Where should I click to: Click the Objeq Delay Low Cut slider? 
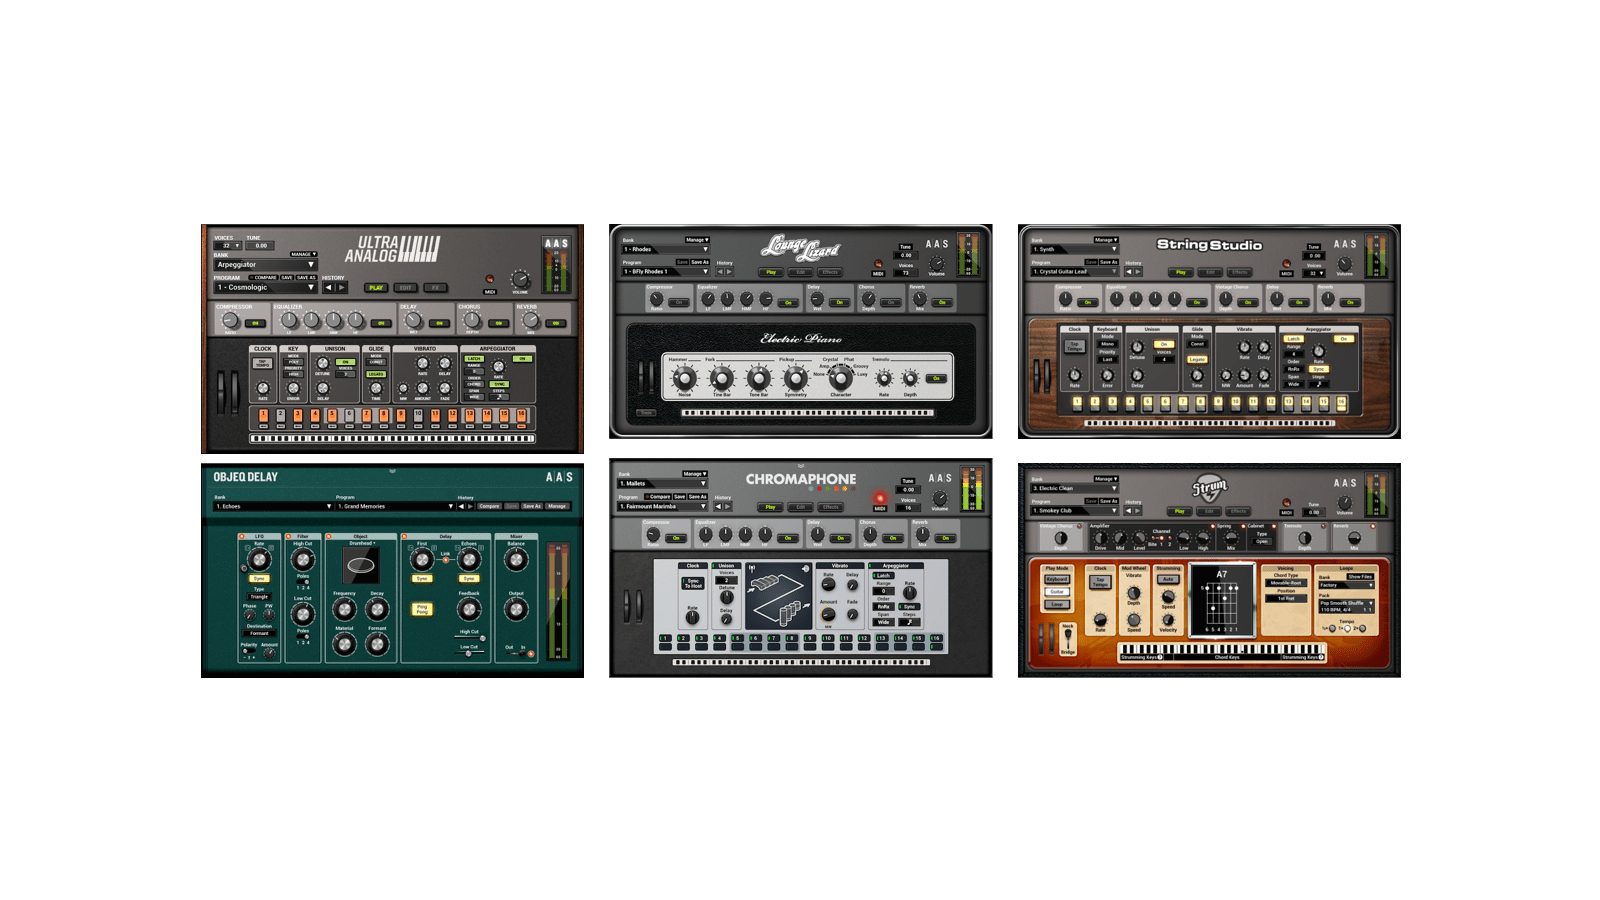click(469, 653)
